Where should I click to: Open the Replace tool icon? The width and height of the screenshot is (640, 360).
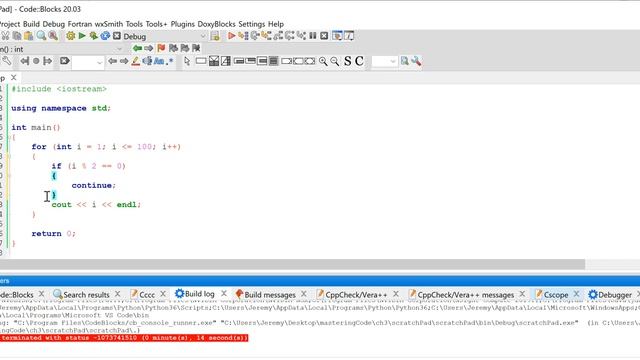pyautogui.click(x=53, y=36)
